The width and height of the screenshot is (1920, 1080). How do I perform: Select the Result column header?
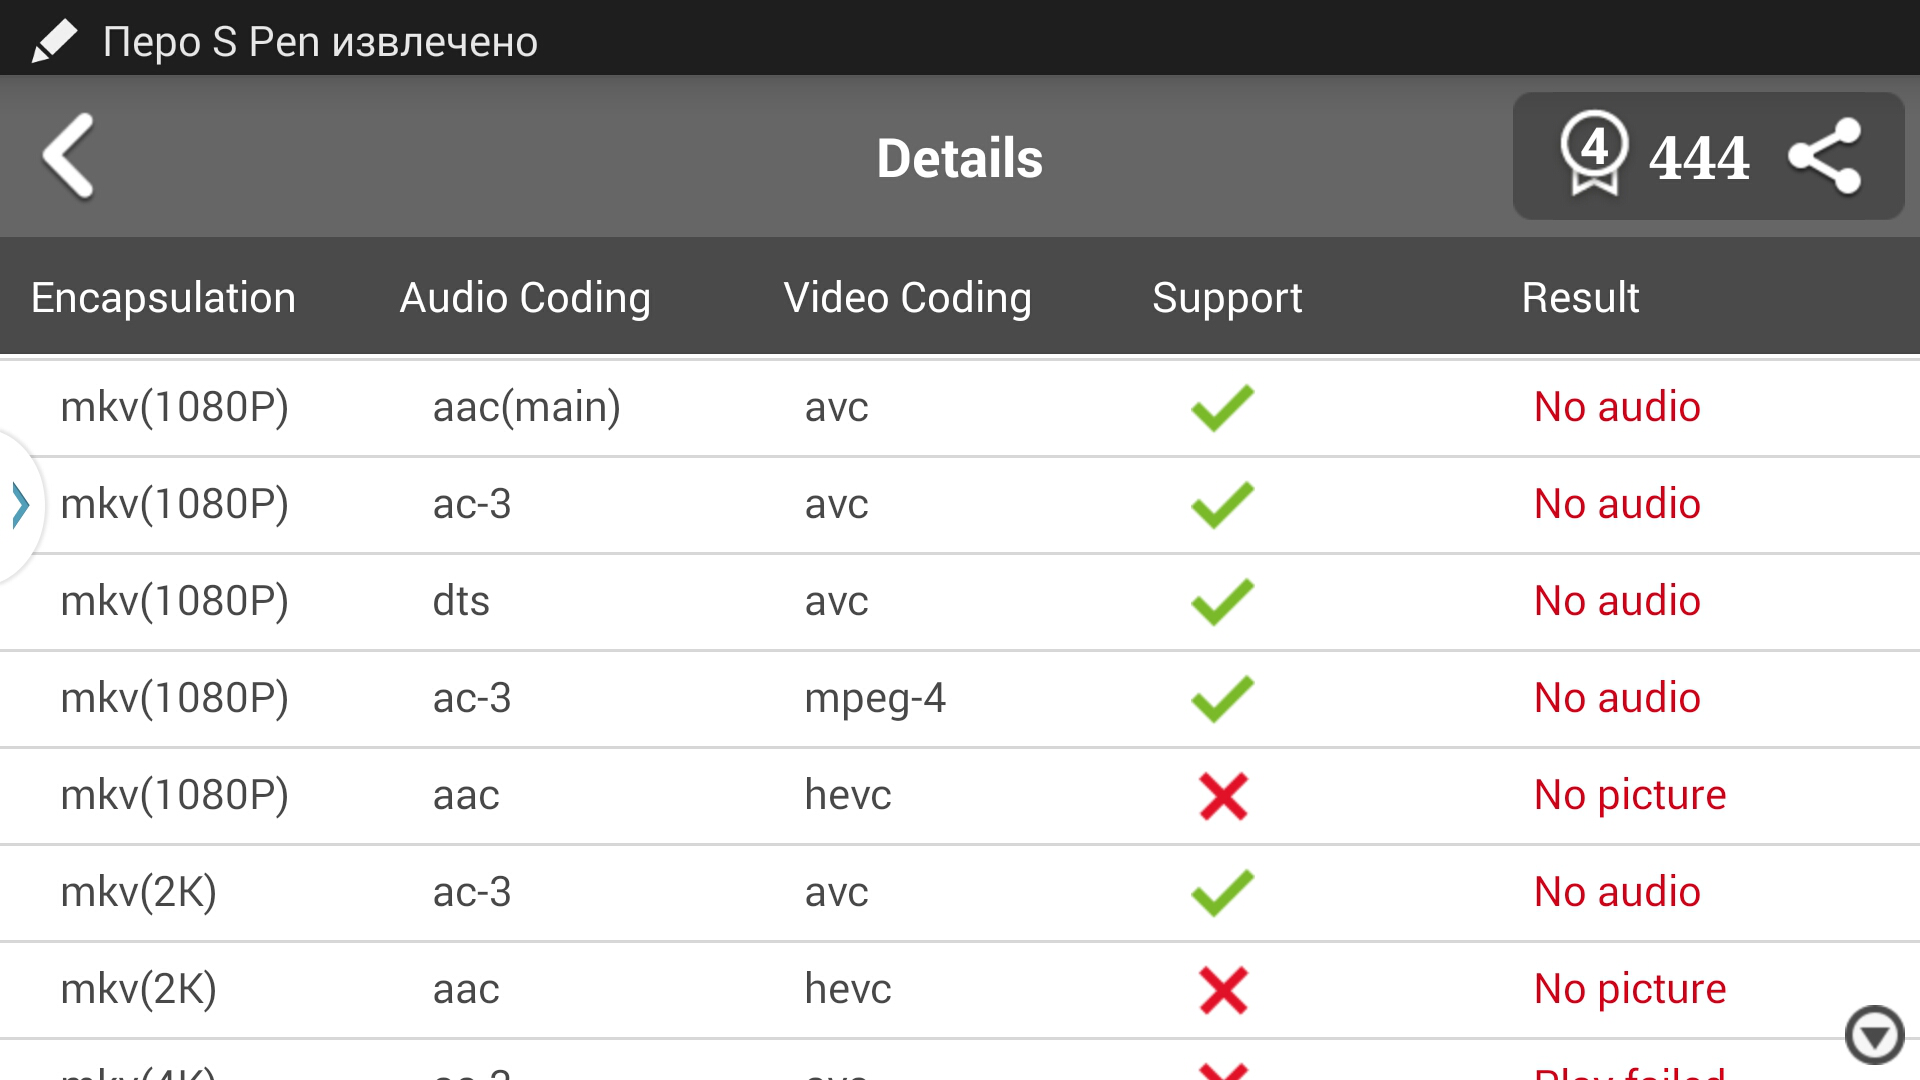(1580, 298)
